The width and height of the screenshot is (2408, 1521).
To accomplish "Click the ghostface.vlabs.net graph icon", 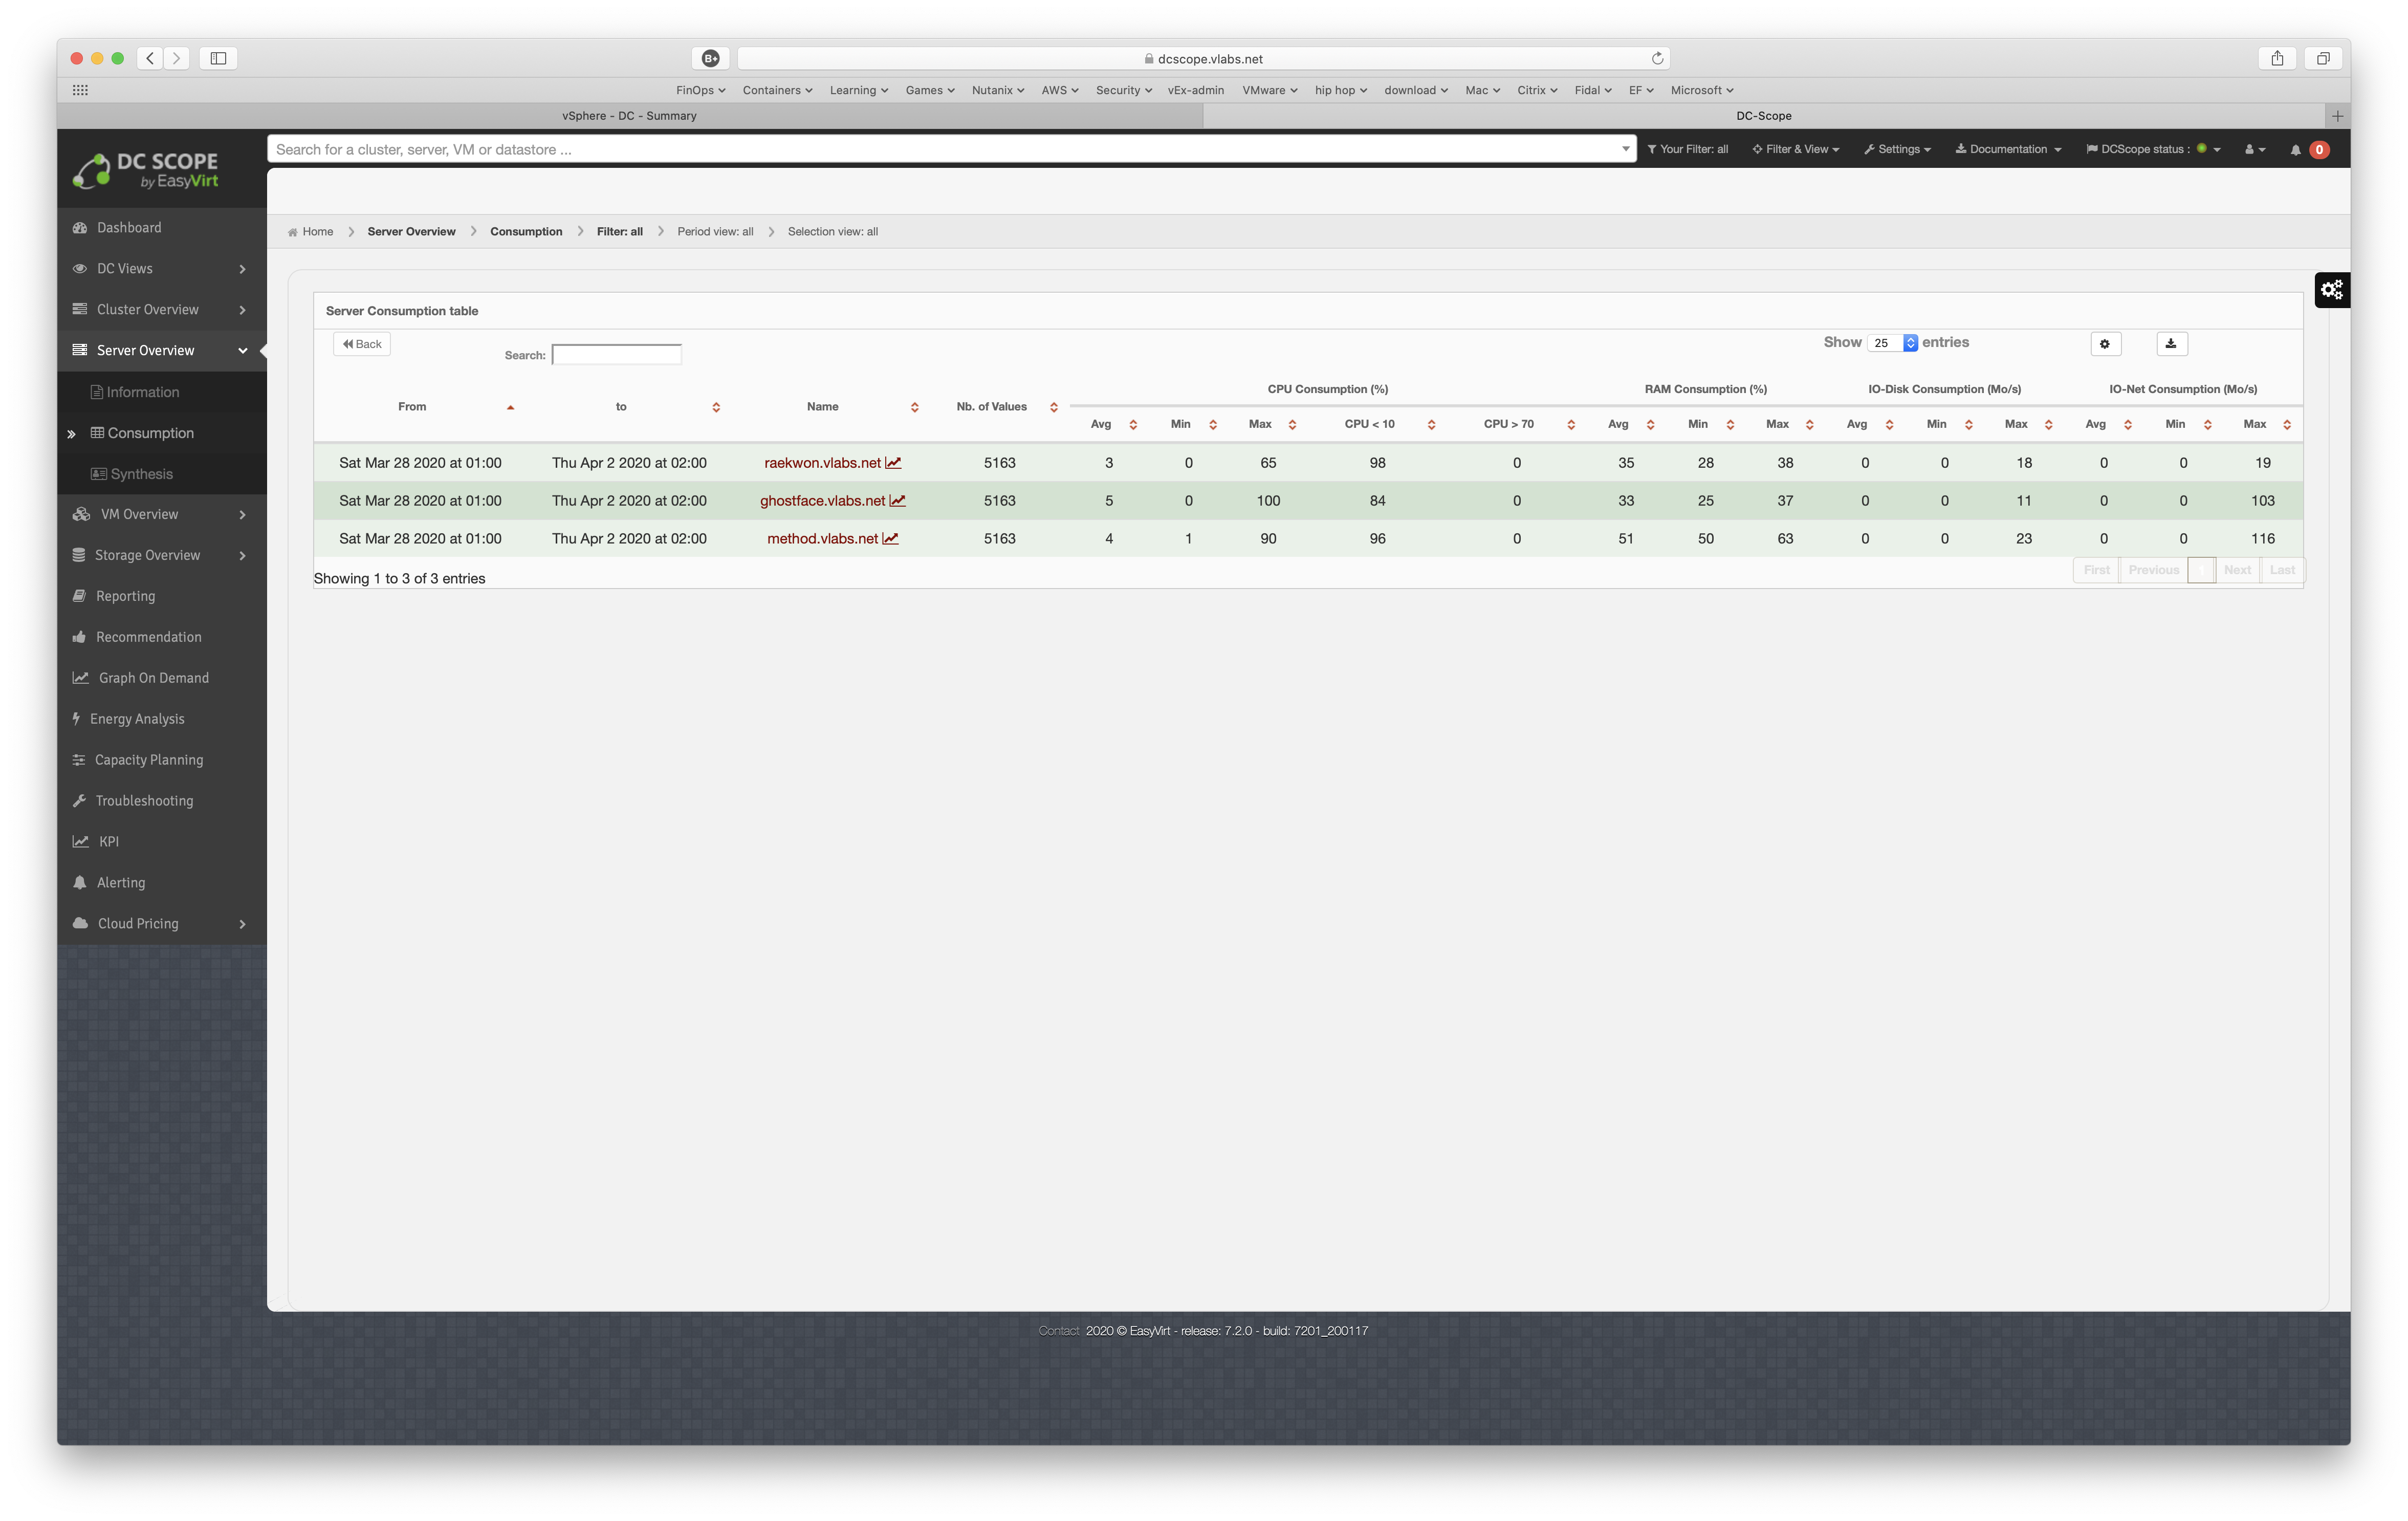I will [897, 500].
